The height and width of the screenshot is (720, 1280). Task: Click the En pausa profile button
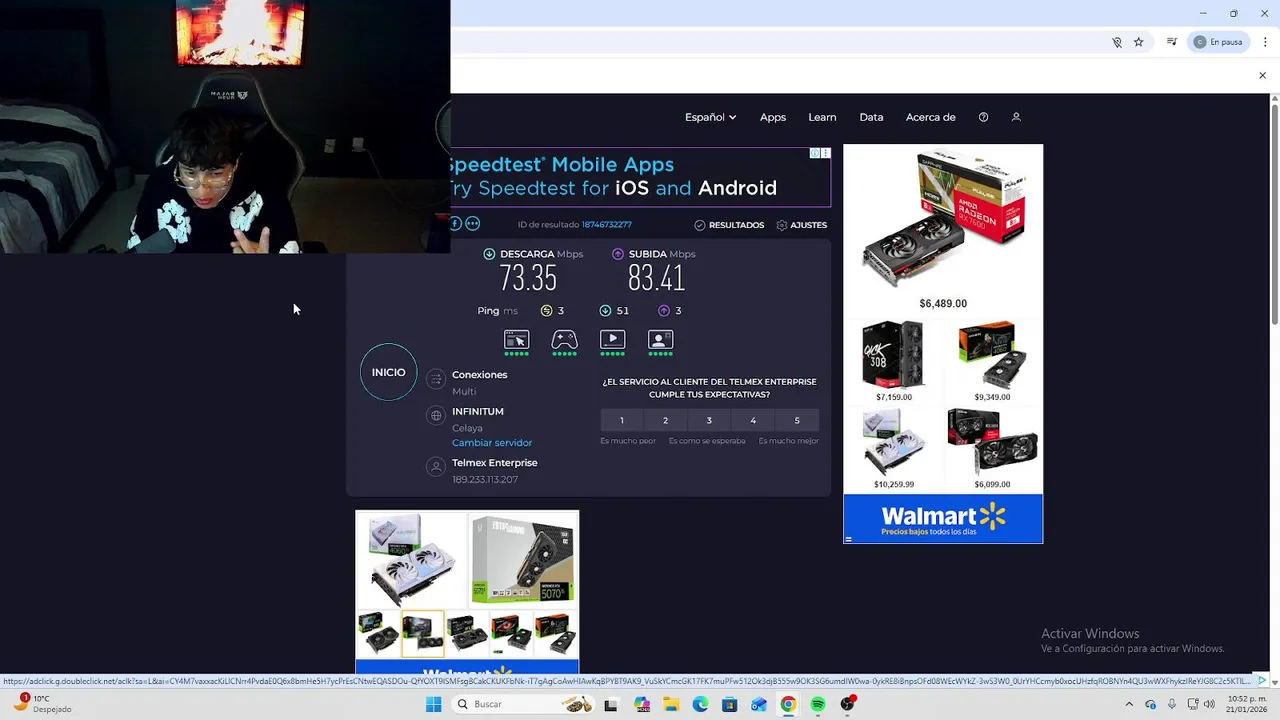point(1218,42)
